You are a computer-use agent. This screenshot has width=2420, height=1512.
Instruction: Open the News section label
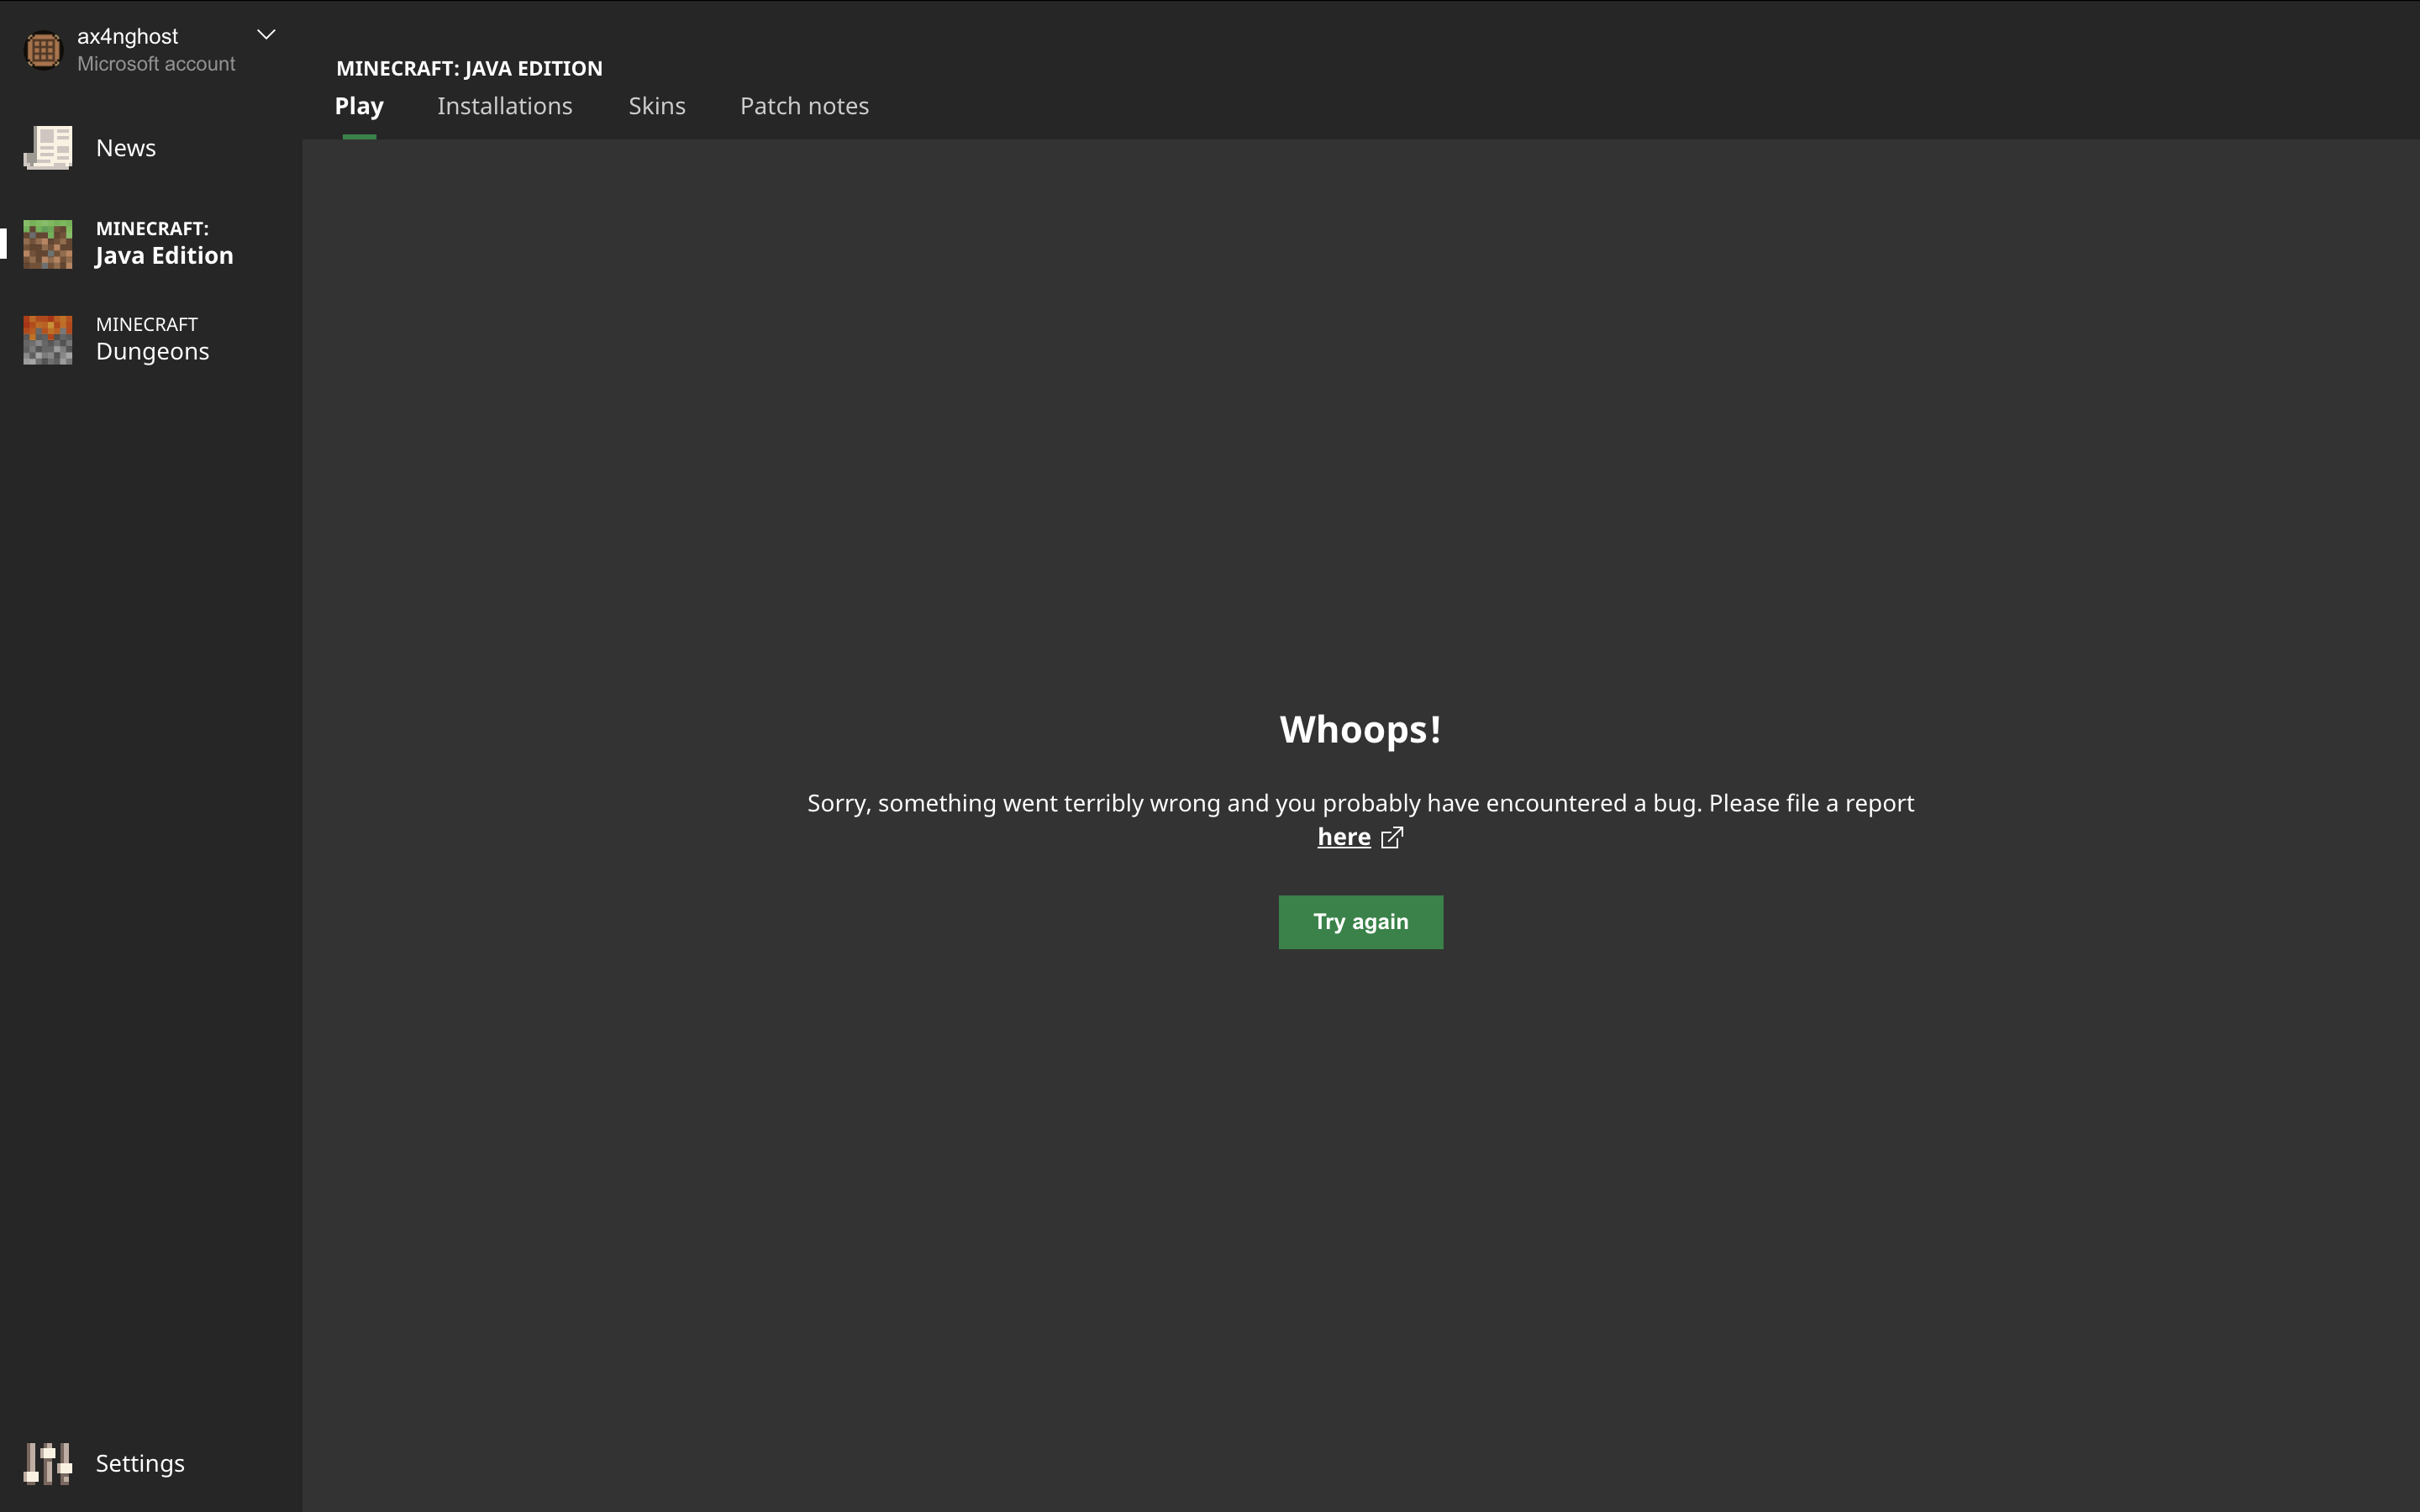tap(126, 148)
